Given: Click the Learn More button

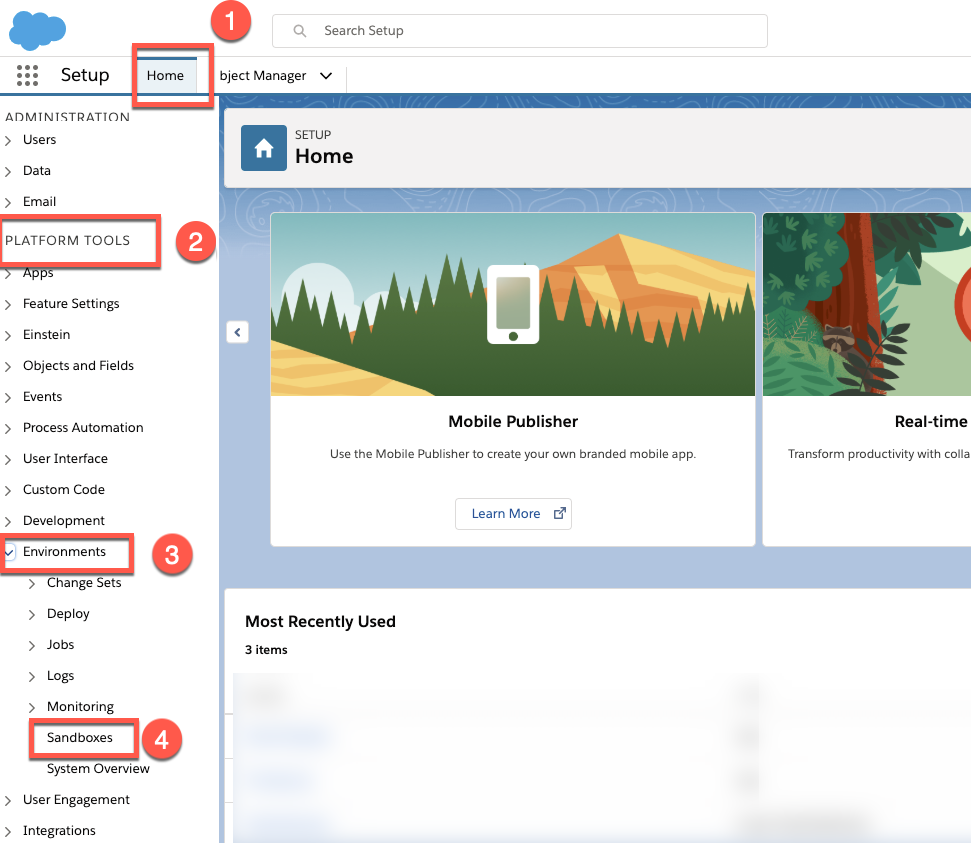Looking at the screenshot, I should (x=513, y=513).
